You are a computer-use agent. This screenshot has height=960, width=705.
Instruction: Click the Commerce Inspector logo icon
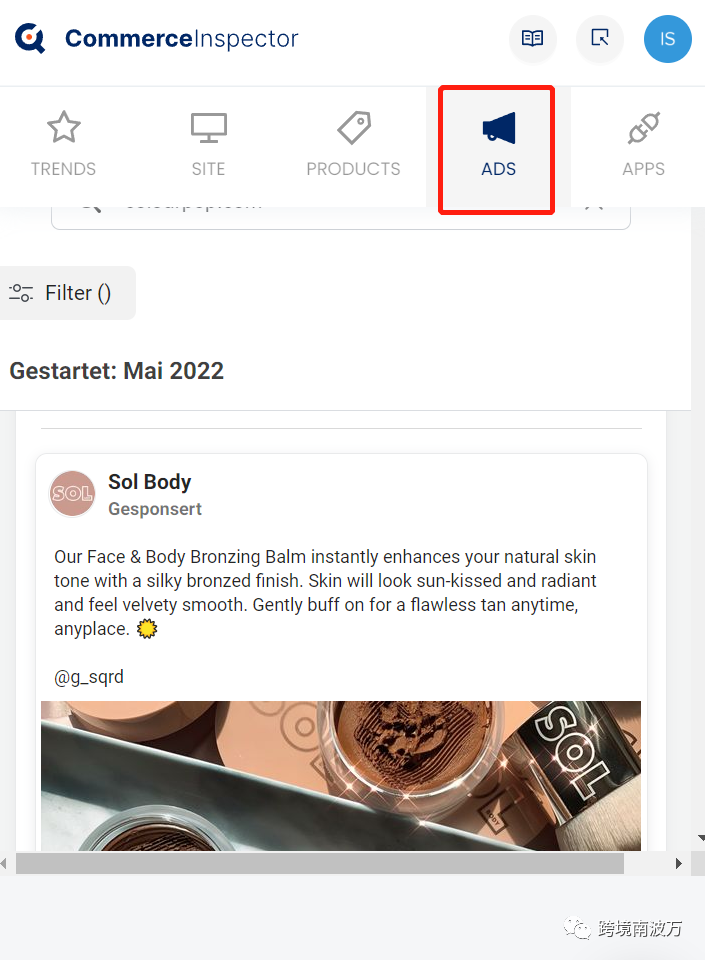[x=30, y=38]
